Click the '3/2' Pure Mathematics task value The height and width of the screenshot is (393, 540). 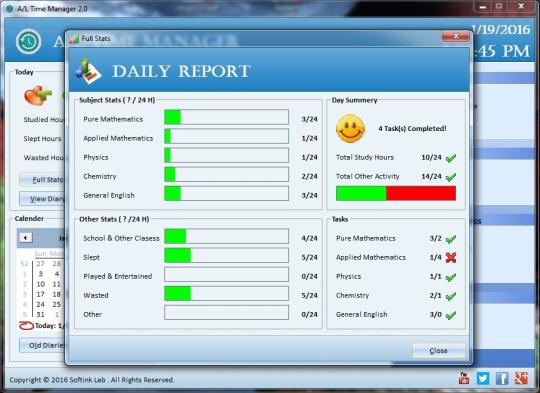[435, 238]
